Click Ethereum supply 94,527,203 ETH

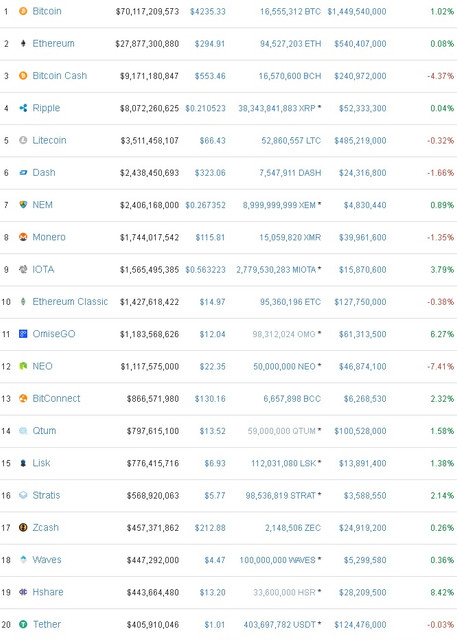point(291,44)
